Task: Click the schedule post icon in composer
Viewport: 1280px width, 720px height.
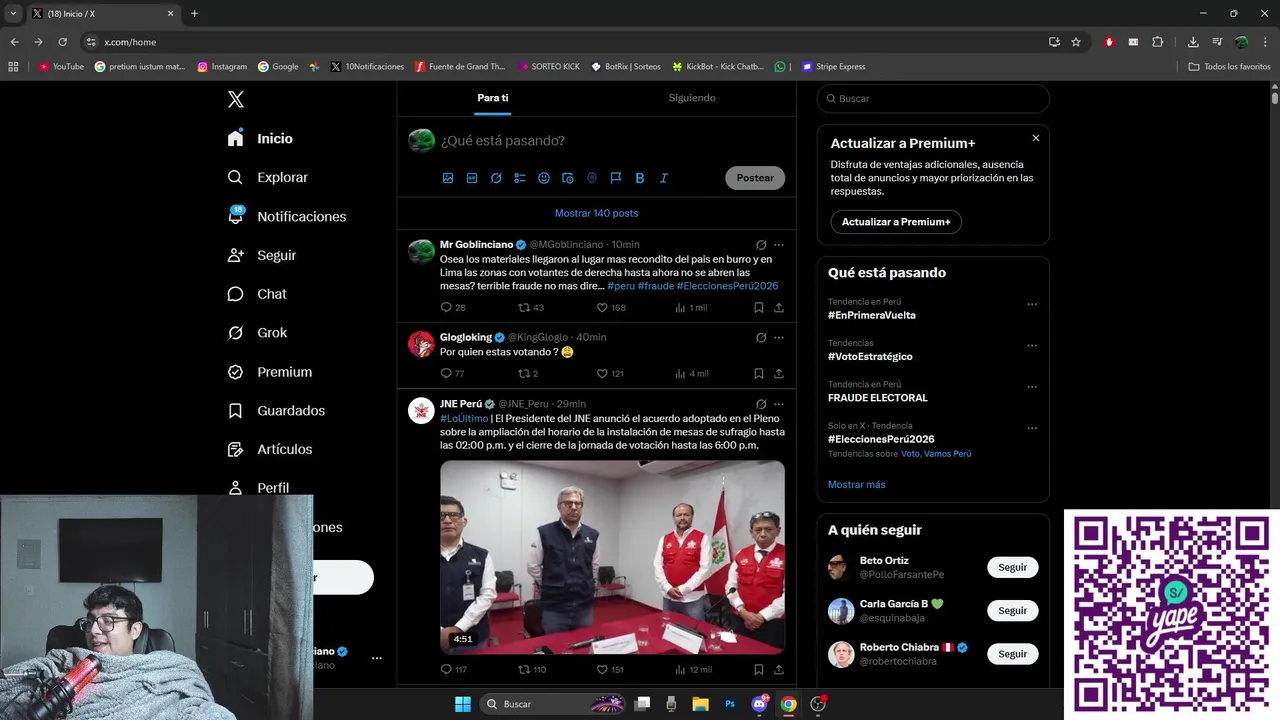Action: coord(568,178)
